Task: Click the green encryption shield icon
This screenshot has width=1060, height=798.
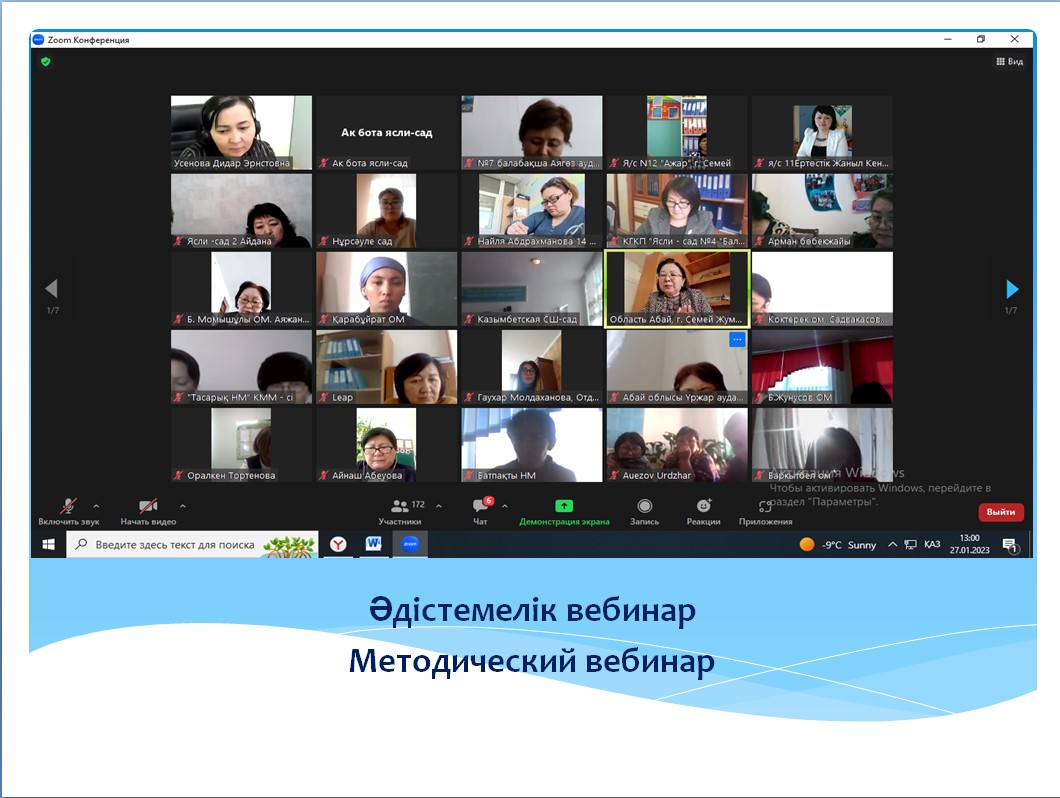Action: (45, 62)
